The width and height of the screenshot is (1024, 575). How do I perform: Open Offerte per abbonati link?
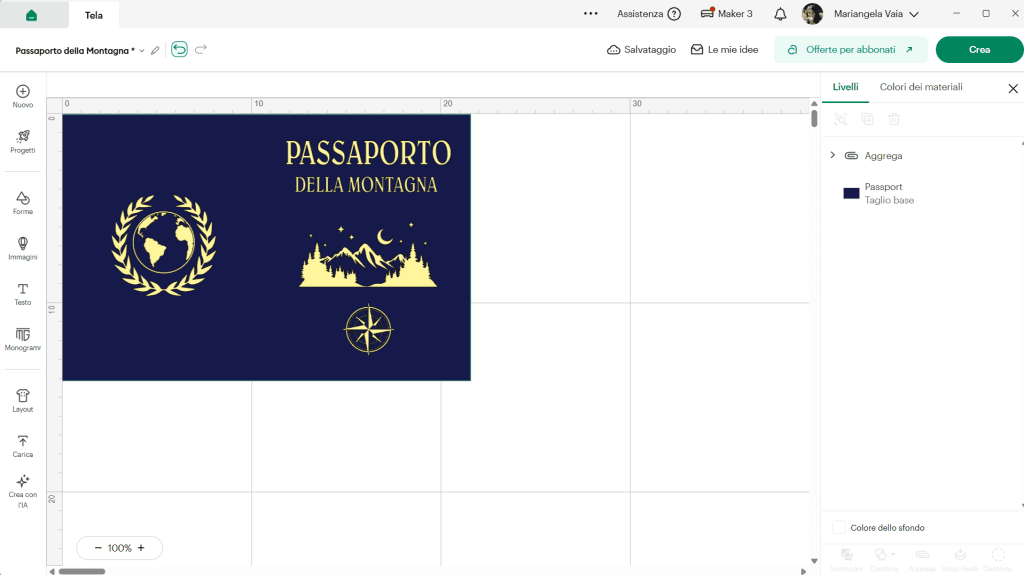tap(850, 50)
